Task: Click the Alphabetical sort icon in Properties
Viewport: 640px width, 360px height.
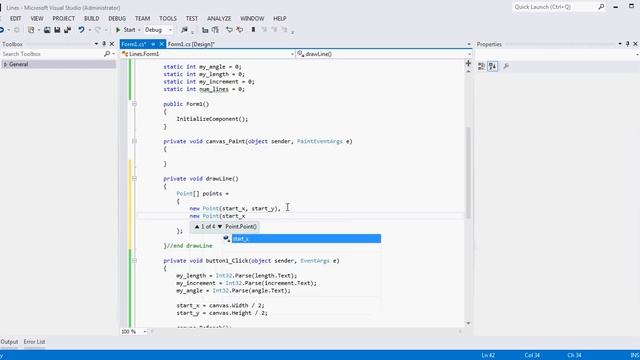Action: (493, 66)
